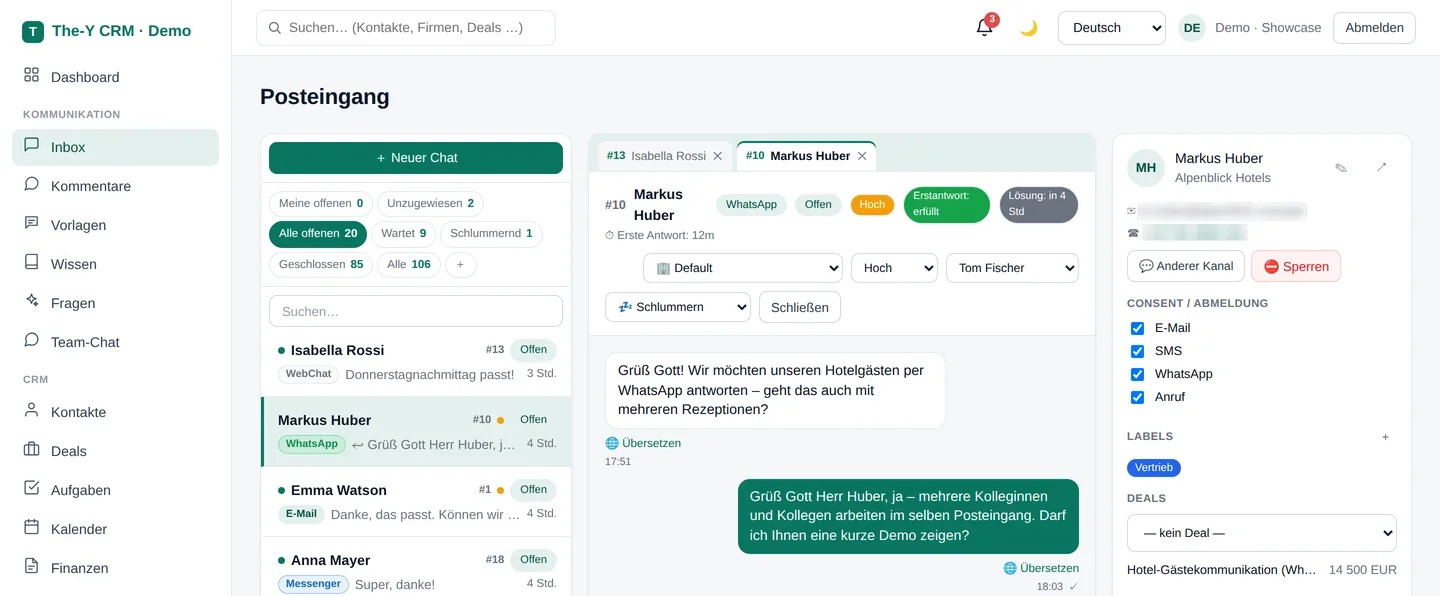Open Kommentare in the sidebar
Viewport: 1440px width, 596px height.
[116, 186]
